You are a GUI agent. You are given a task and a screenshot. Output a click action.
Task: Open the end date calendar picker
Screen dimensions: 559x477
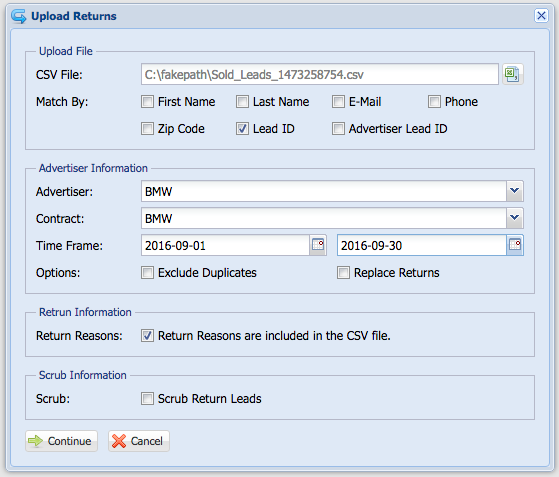tap(515, 245)
